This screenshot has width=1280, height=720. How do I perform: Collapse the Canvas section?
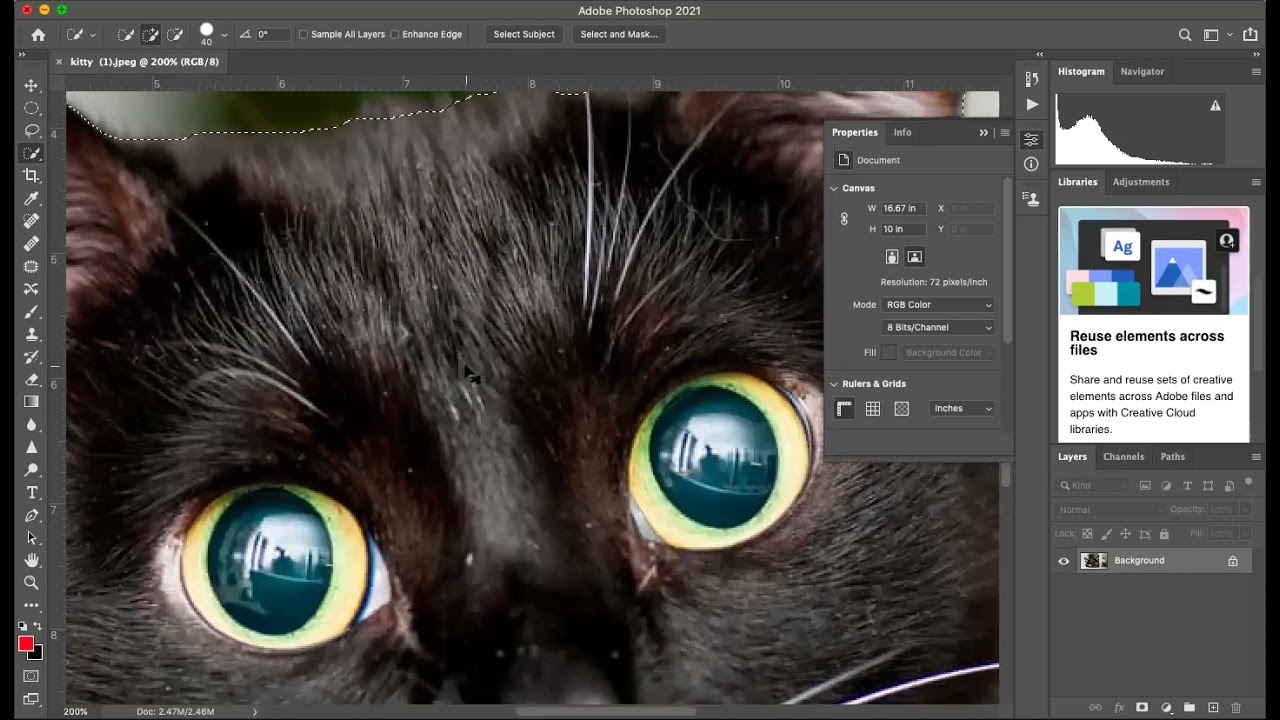coord(834,188)
